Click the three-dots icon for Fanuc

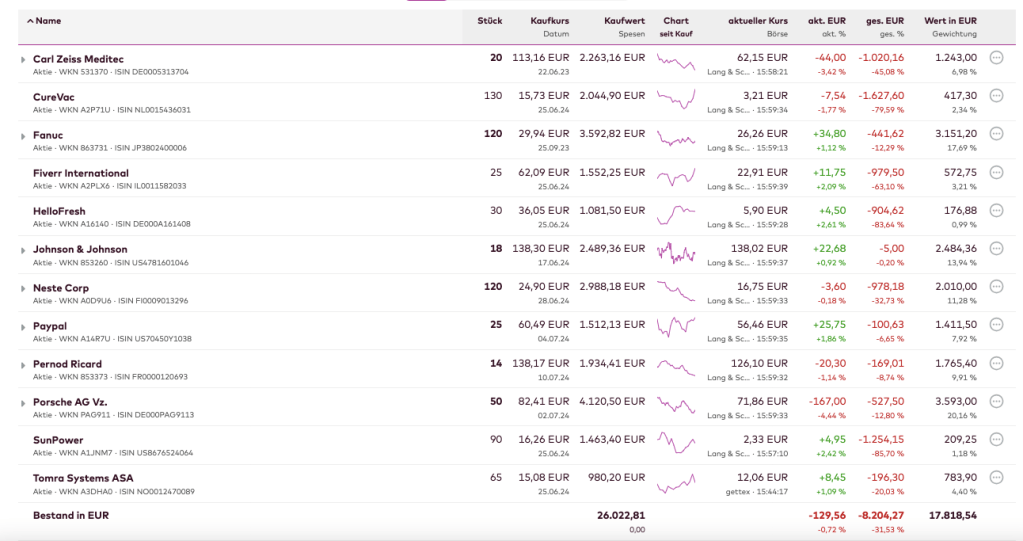tap(996, 134)
